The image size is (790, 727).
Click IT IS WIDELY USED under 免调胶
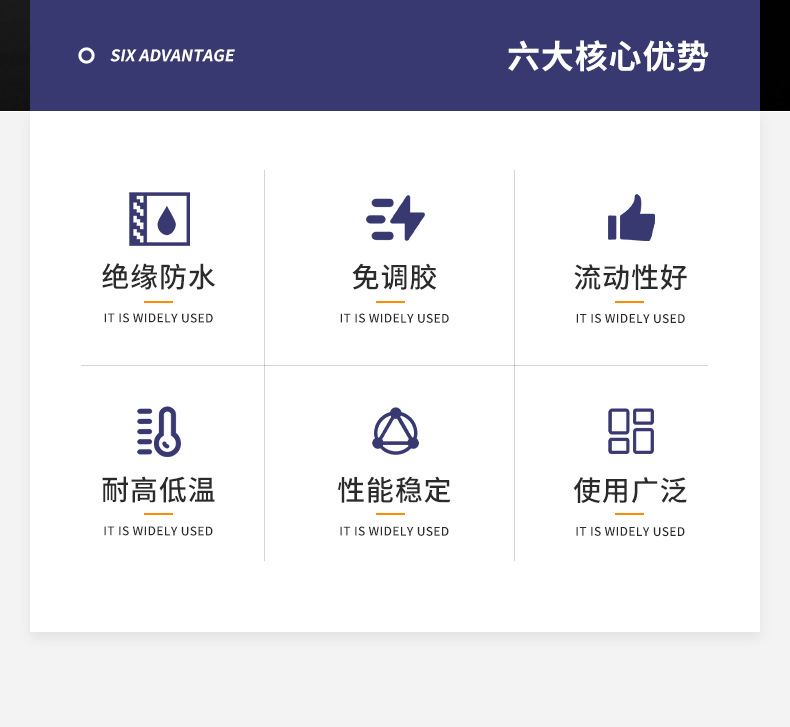395,319
